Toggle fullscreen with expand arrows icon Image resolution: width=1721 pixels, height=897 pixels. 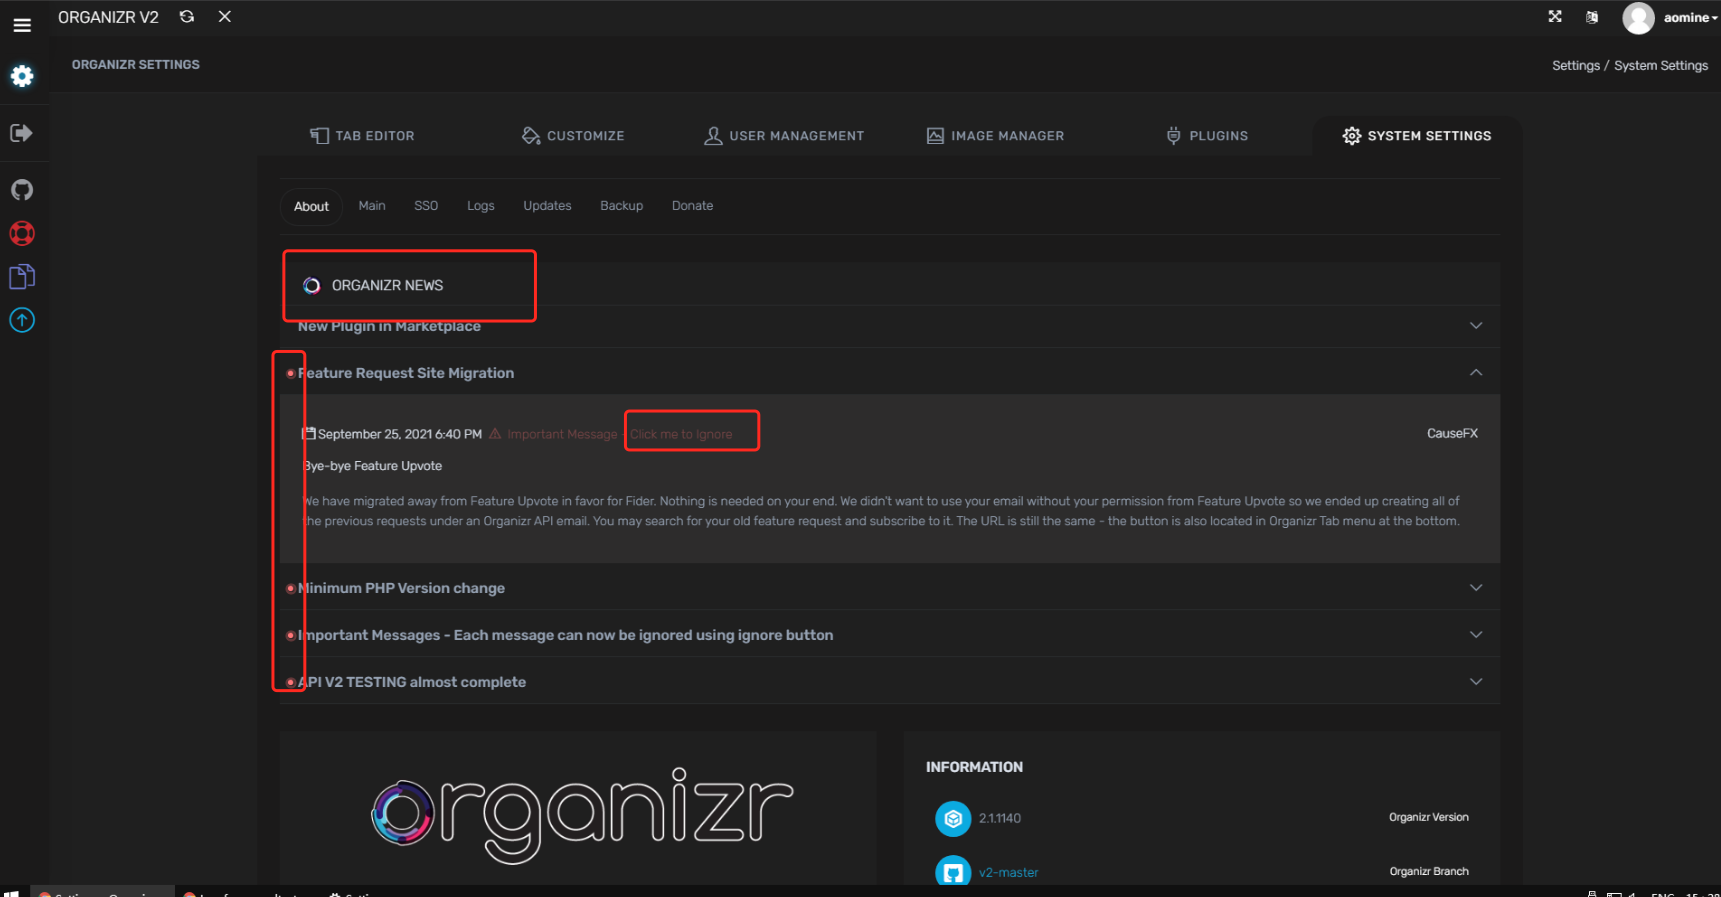click(x=1555, y=17)
